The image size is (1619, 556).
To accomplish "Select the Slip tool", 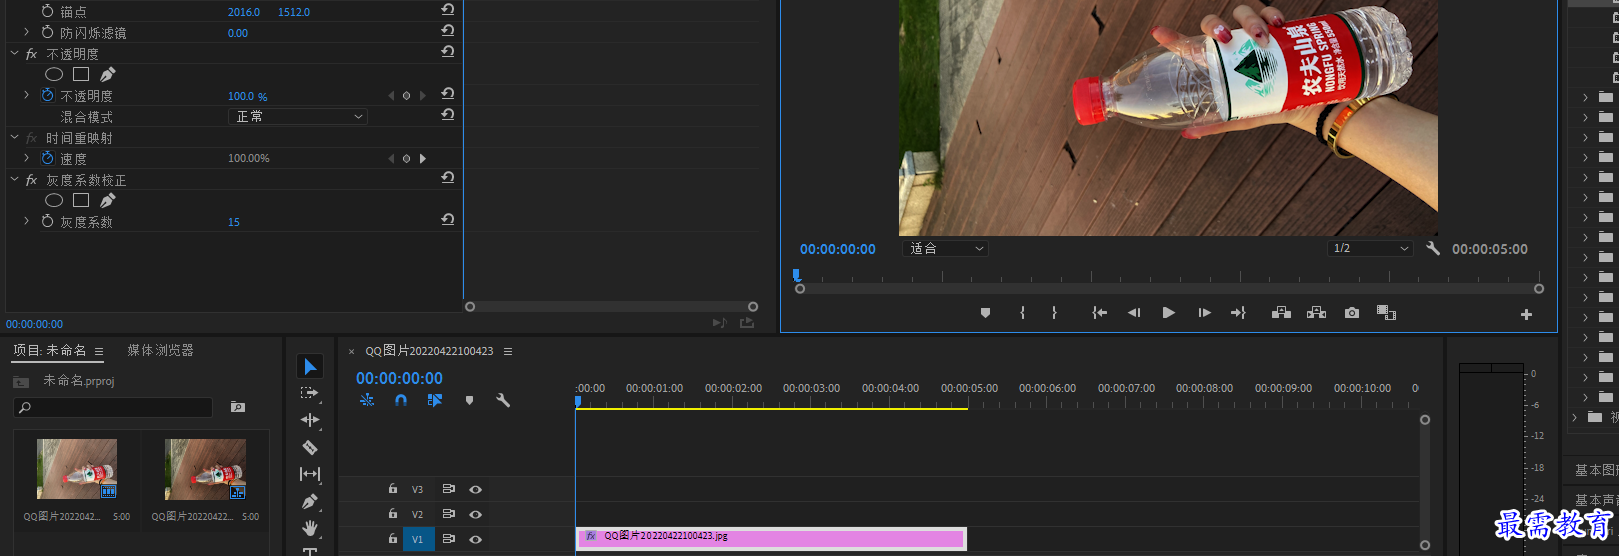I will pyautogui.click(x=310, y=474).
